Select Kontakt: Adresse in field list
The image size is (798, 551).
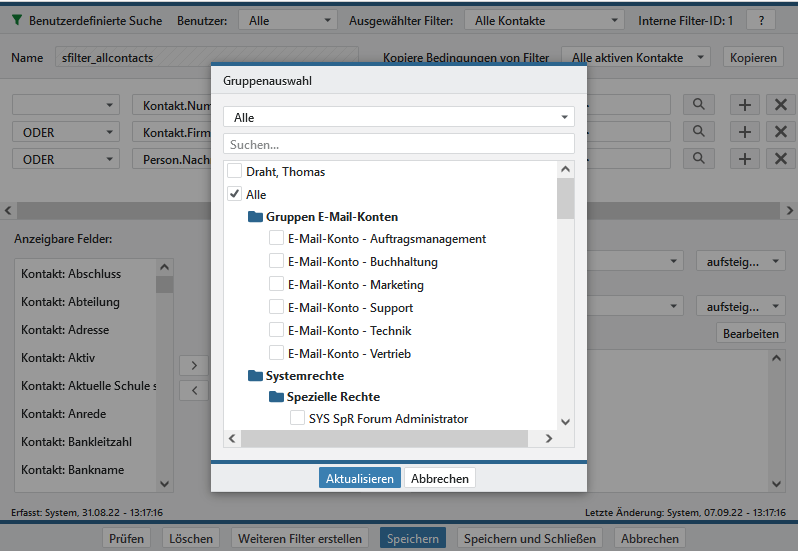pyautogui.click(x=66, y=330)
